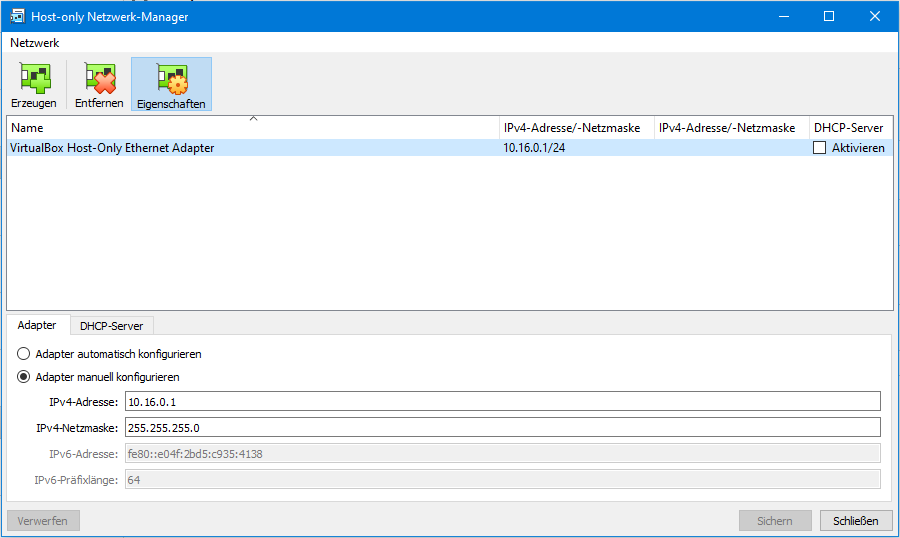Edit the IPv4-Adresse field

coord(503,401)
